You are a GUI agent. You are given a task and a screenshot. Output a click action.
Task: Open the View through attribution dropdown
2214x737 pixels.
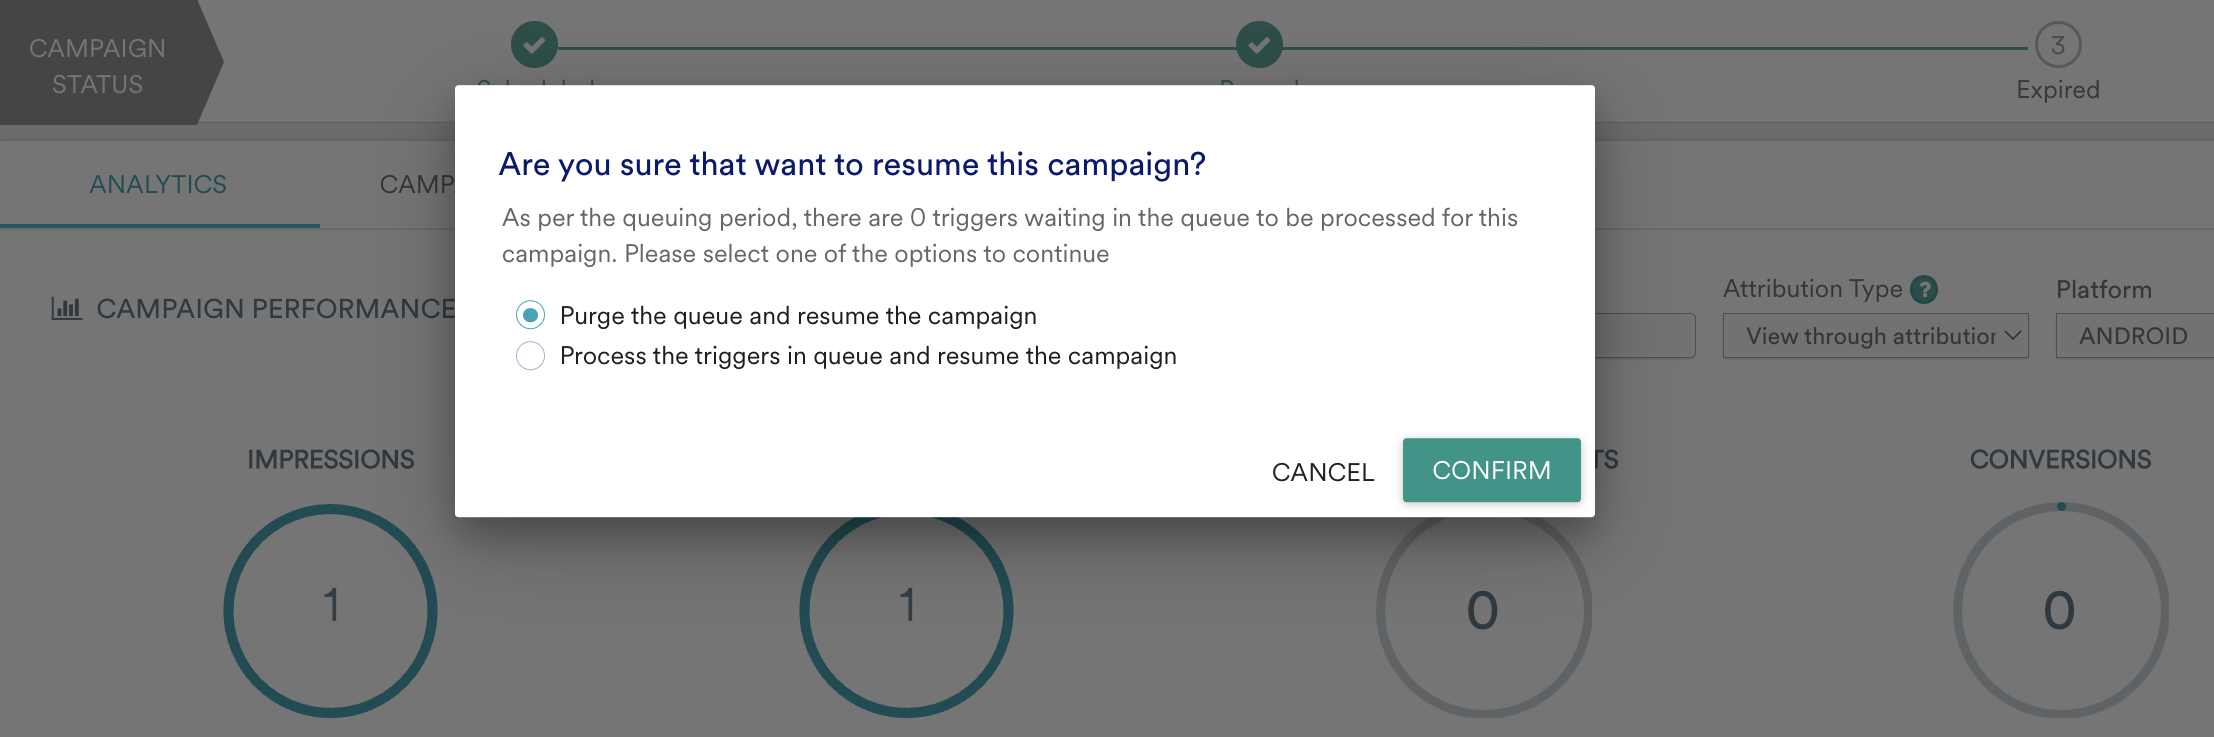pyautogui.click(x=1875, y=335)
